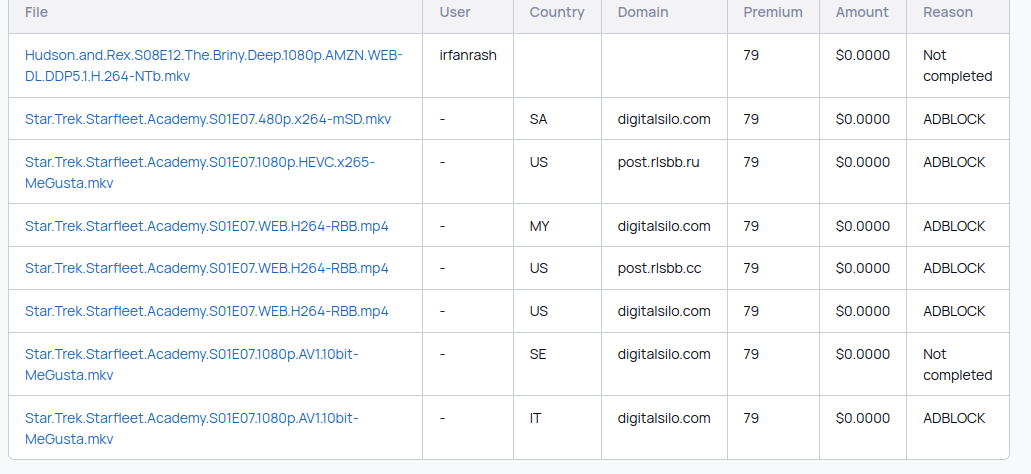Screen dimensions: 1031x474
Task: Click the Reason column header
Action: [948, 12]
